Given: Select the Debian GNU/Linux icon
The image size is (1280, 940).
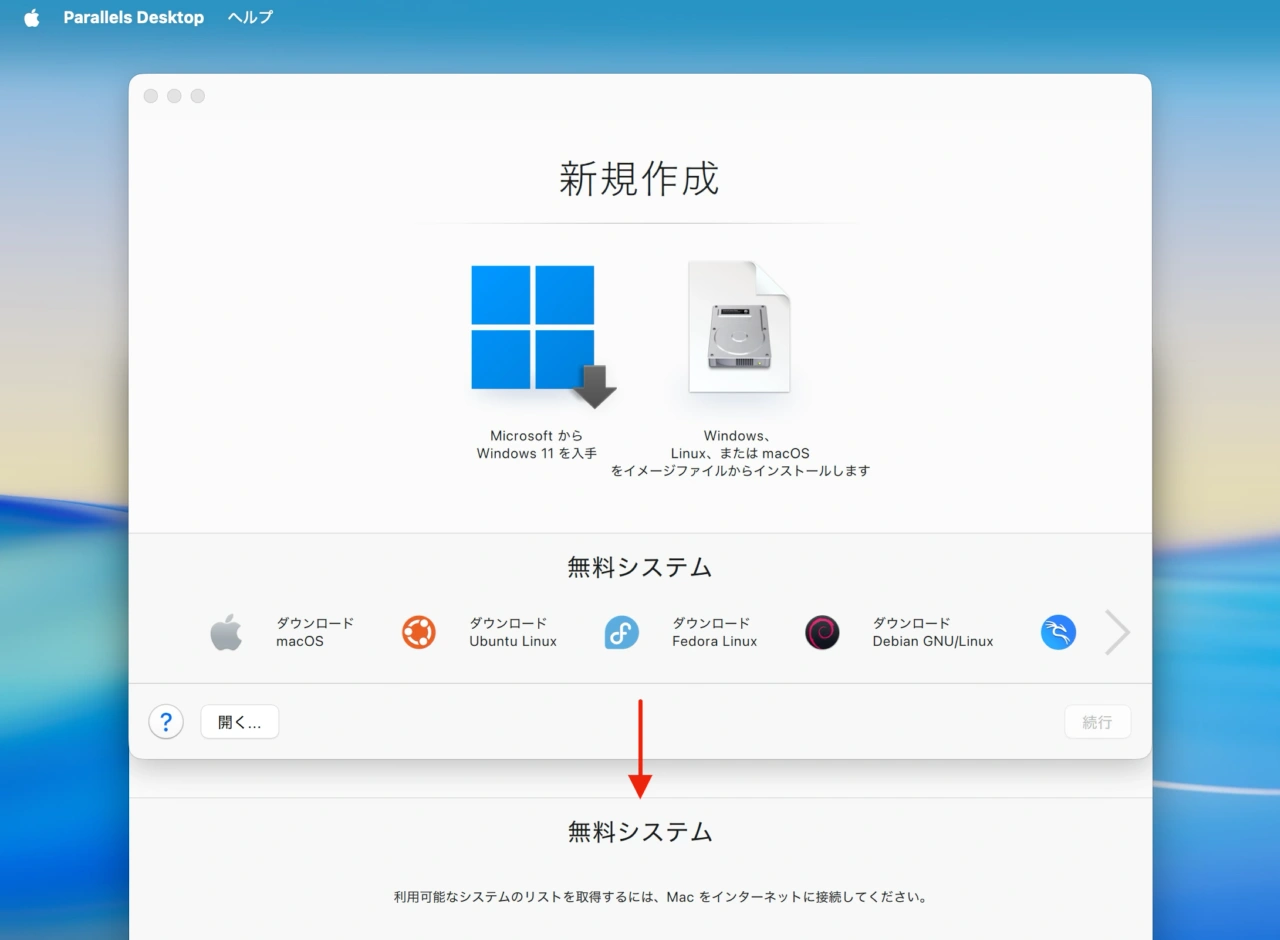Looking at the screenshot, I should [821, 632].
